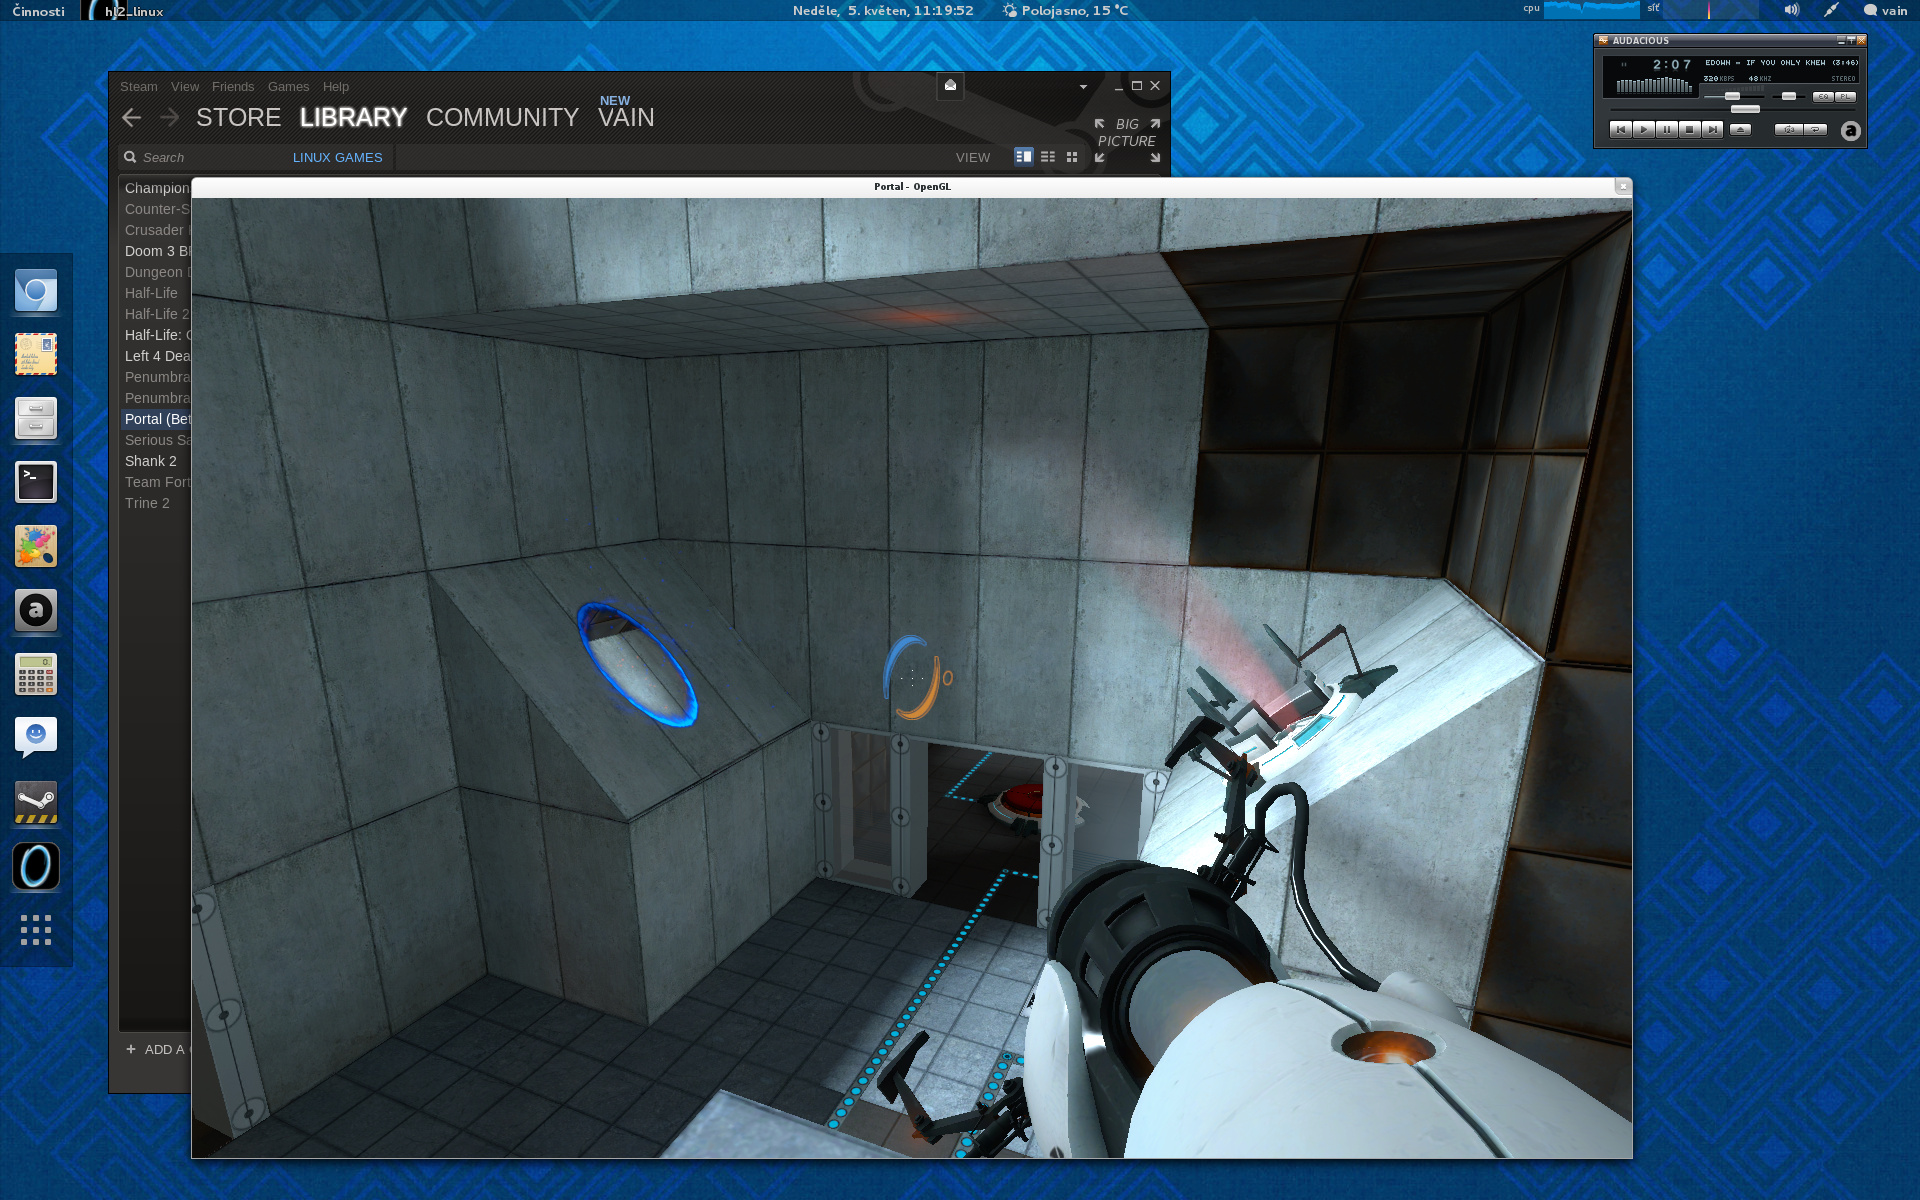Open the Help menu in Steam
This screenshot has width=1920, height=1200.
336,87
